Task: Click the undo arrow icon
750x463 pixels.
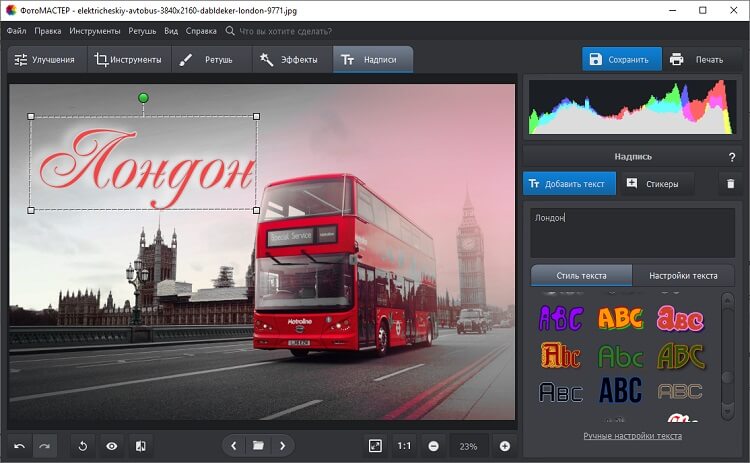Action: pyautogui.click(x=20, y=445)
